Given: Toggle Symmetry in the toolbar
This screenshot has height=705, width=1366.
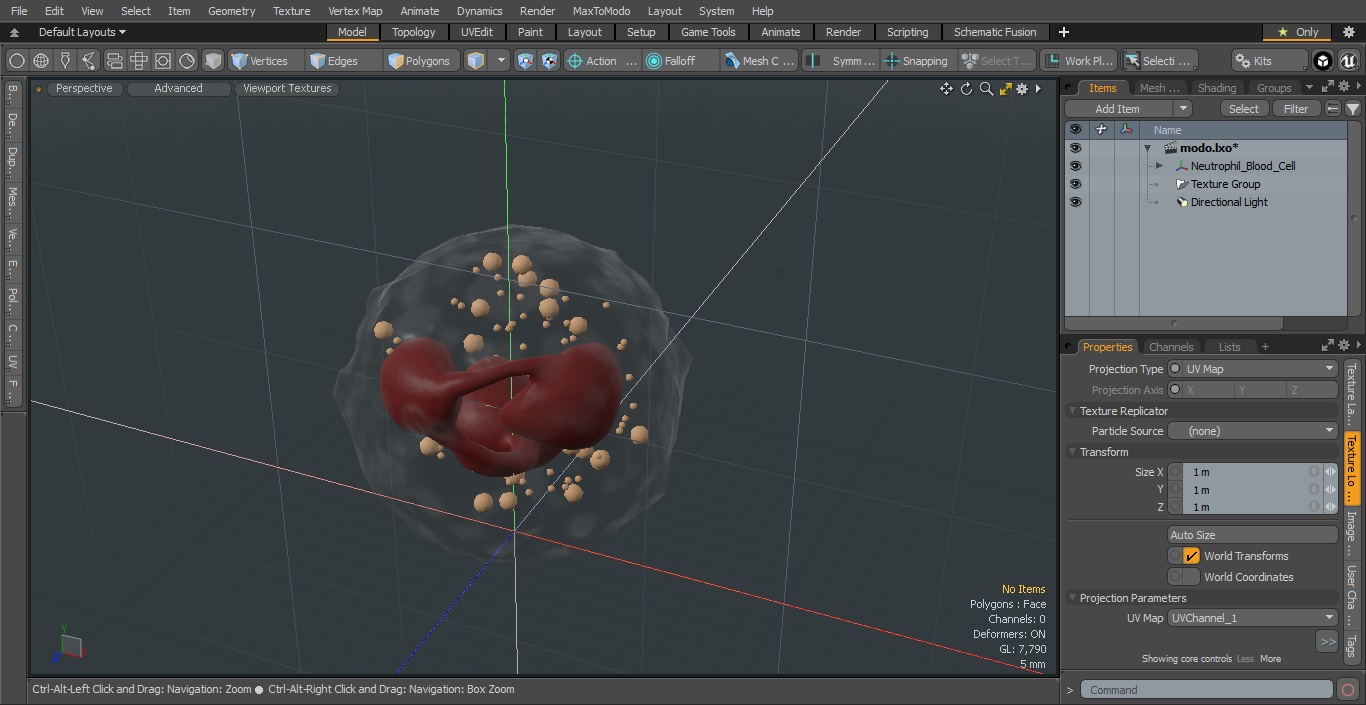Looking at the screenshot, I should (x=841, y=61).
